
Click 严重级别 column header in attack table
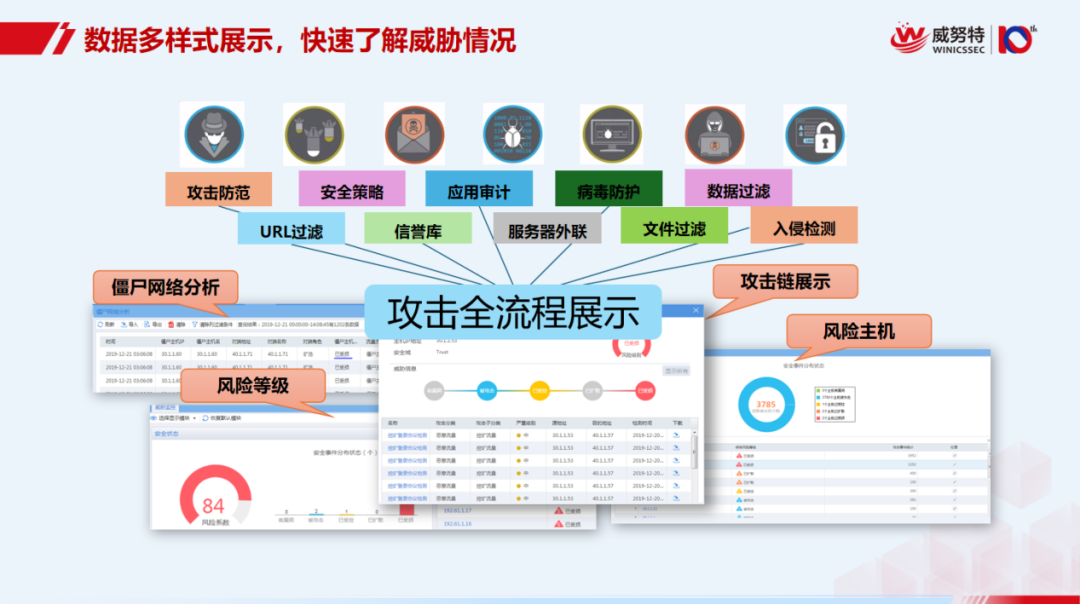coord(526,423)
